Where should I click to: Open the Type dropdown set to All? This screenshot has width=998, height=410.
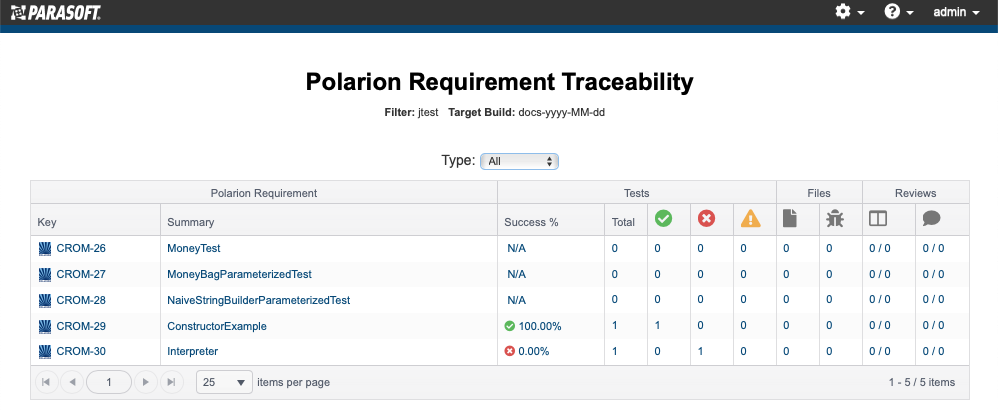(519, 162)
